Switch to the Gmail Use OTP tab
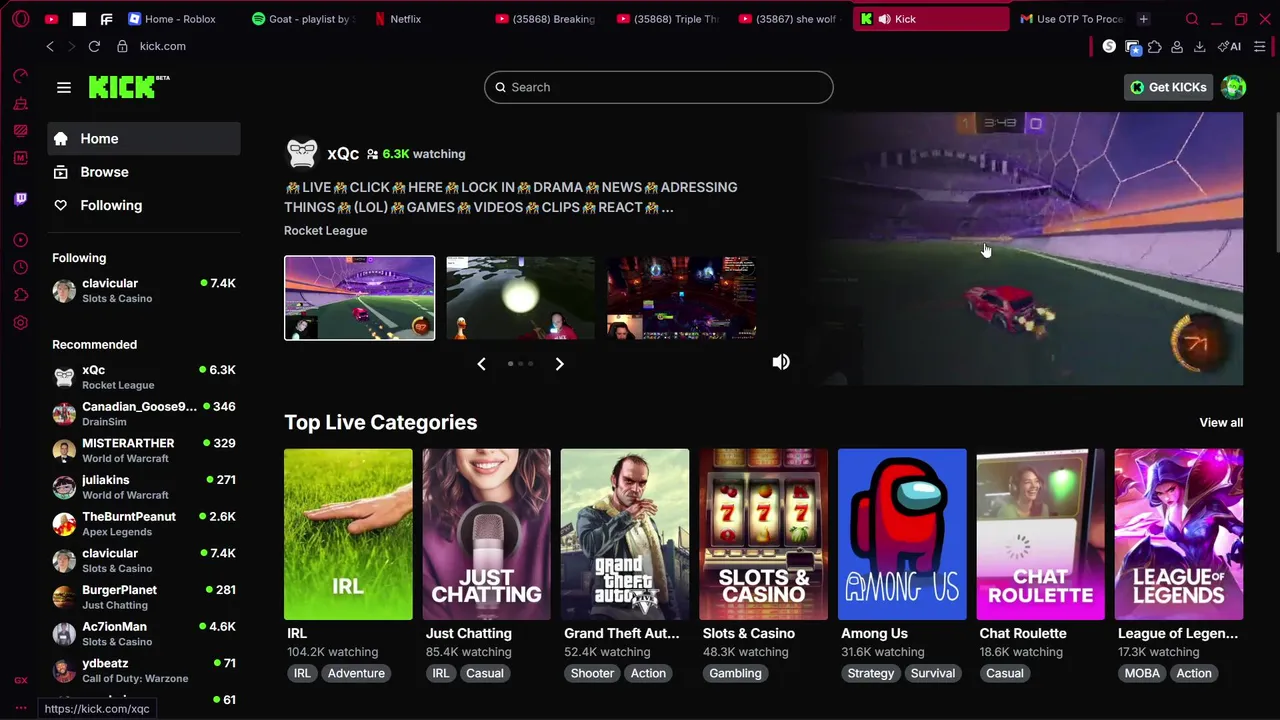Viewport: 1280px width, 720px height. point(1071,19)
